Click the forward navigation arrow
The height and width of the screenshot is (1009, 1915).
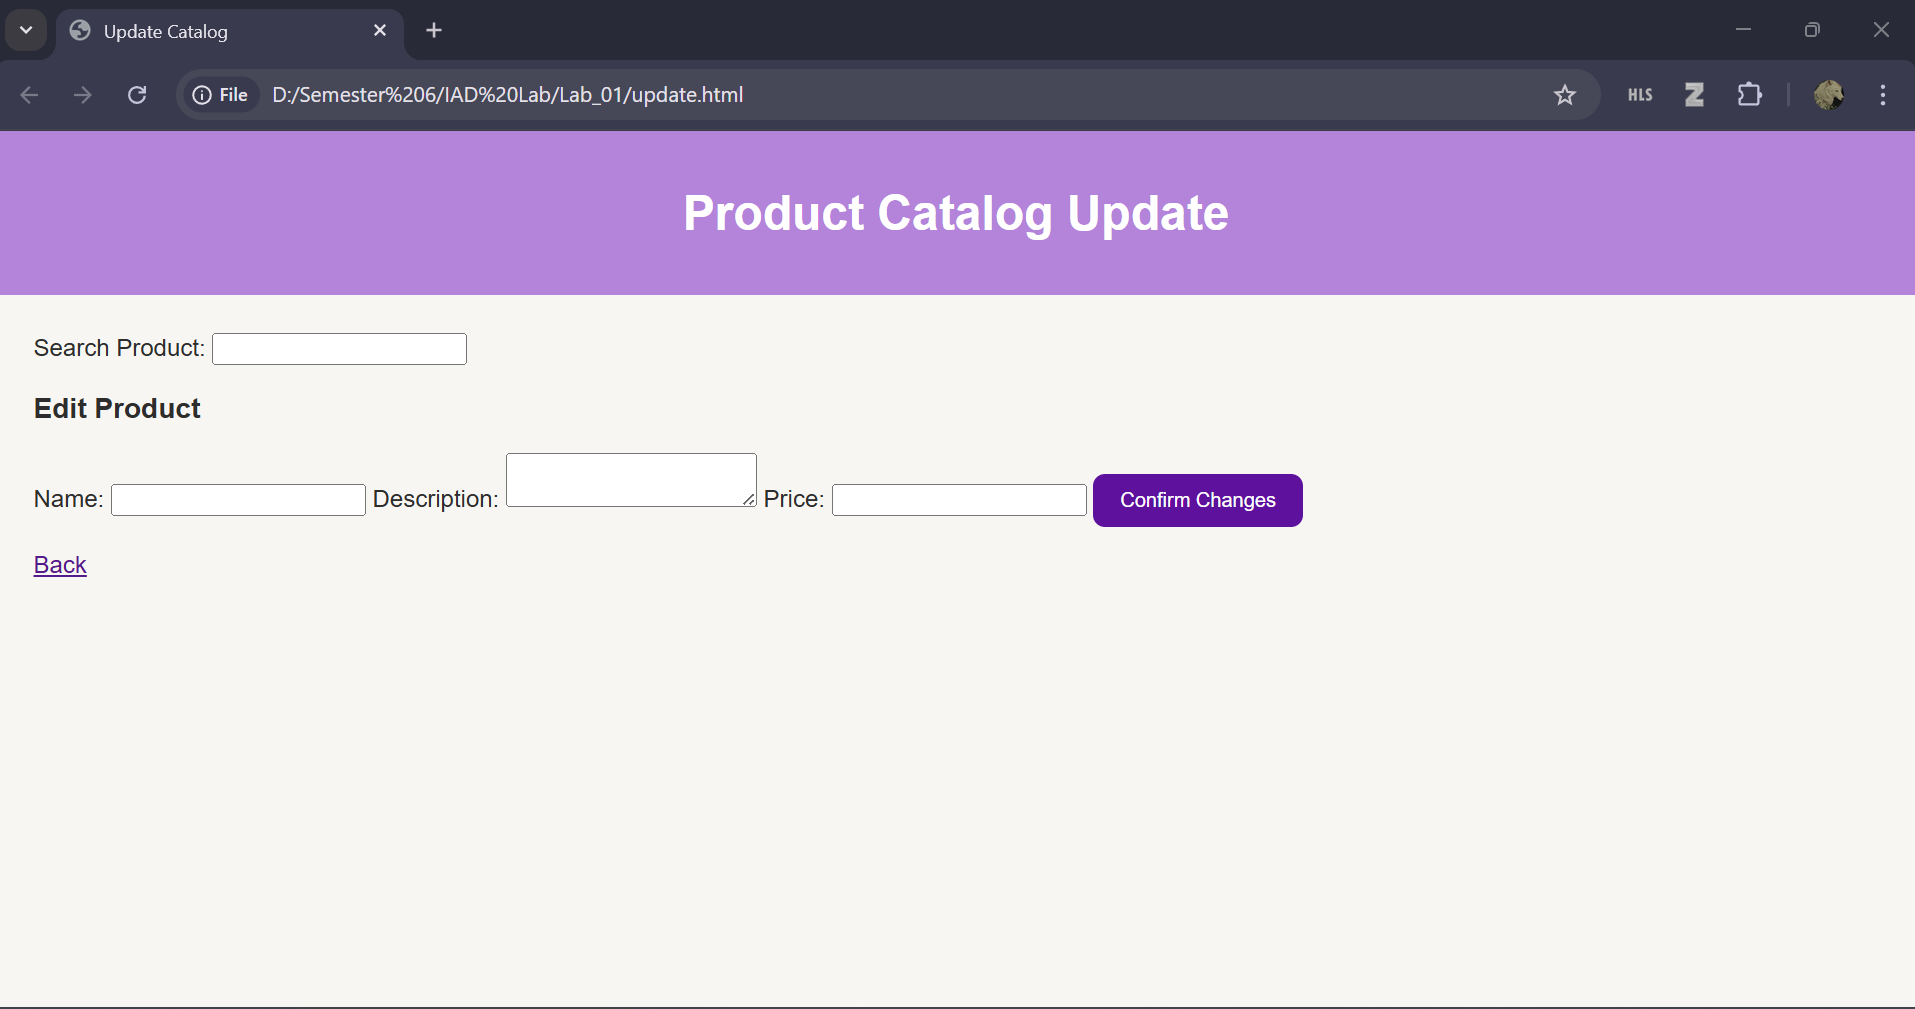82,95
